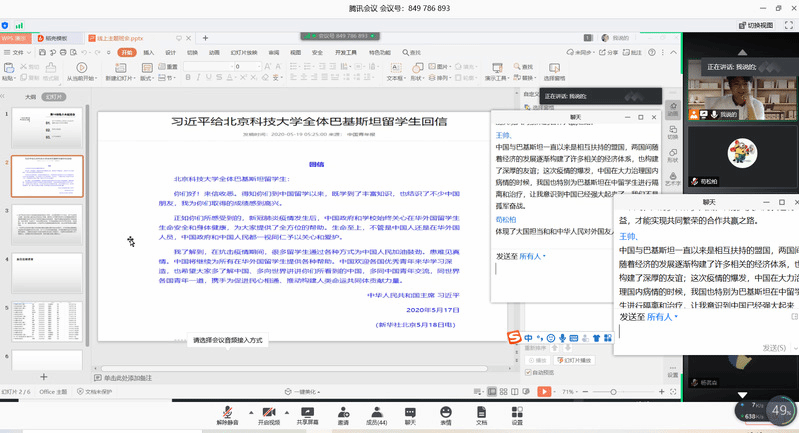Toggle Sogou Chinese input mode
Screen dimensions: 799x433
click(x=528, y=338)
